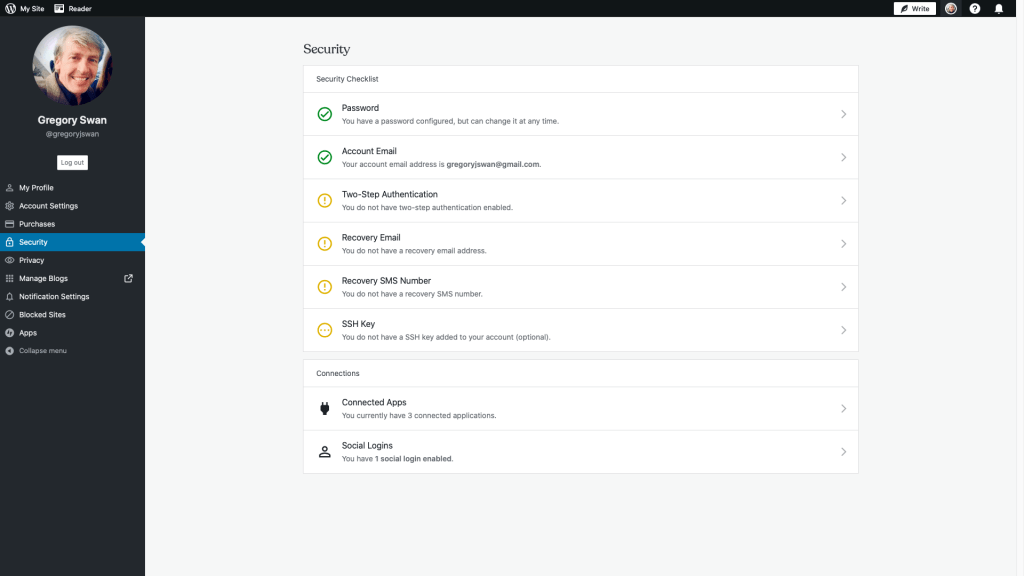Image resolution: width=1024 pixels, height=576 pixels.
Task: Click the green checkmark next to Password
Action: tap(324, 114)
